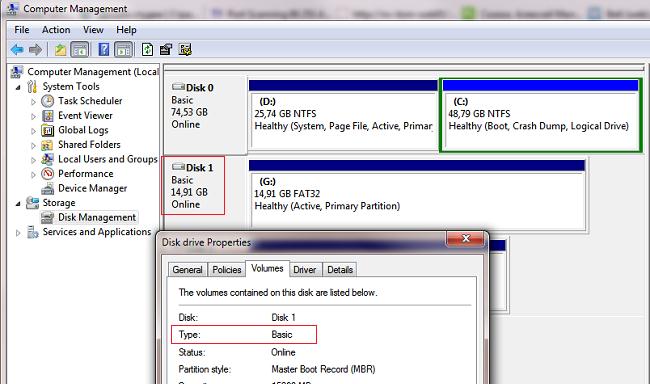Viewport: 650px width, 384px height.
Task: Expand the Services and Applications node
Action: pyautogui.click(x=18, y=233)
